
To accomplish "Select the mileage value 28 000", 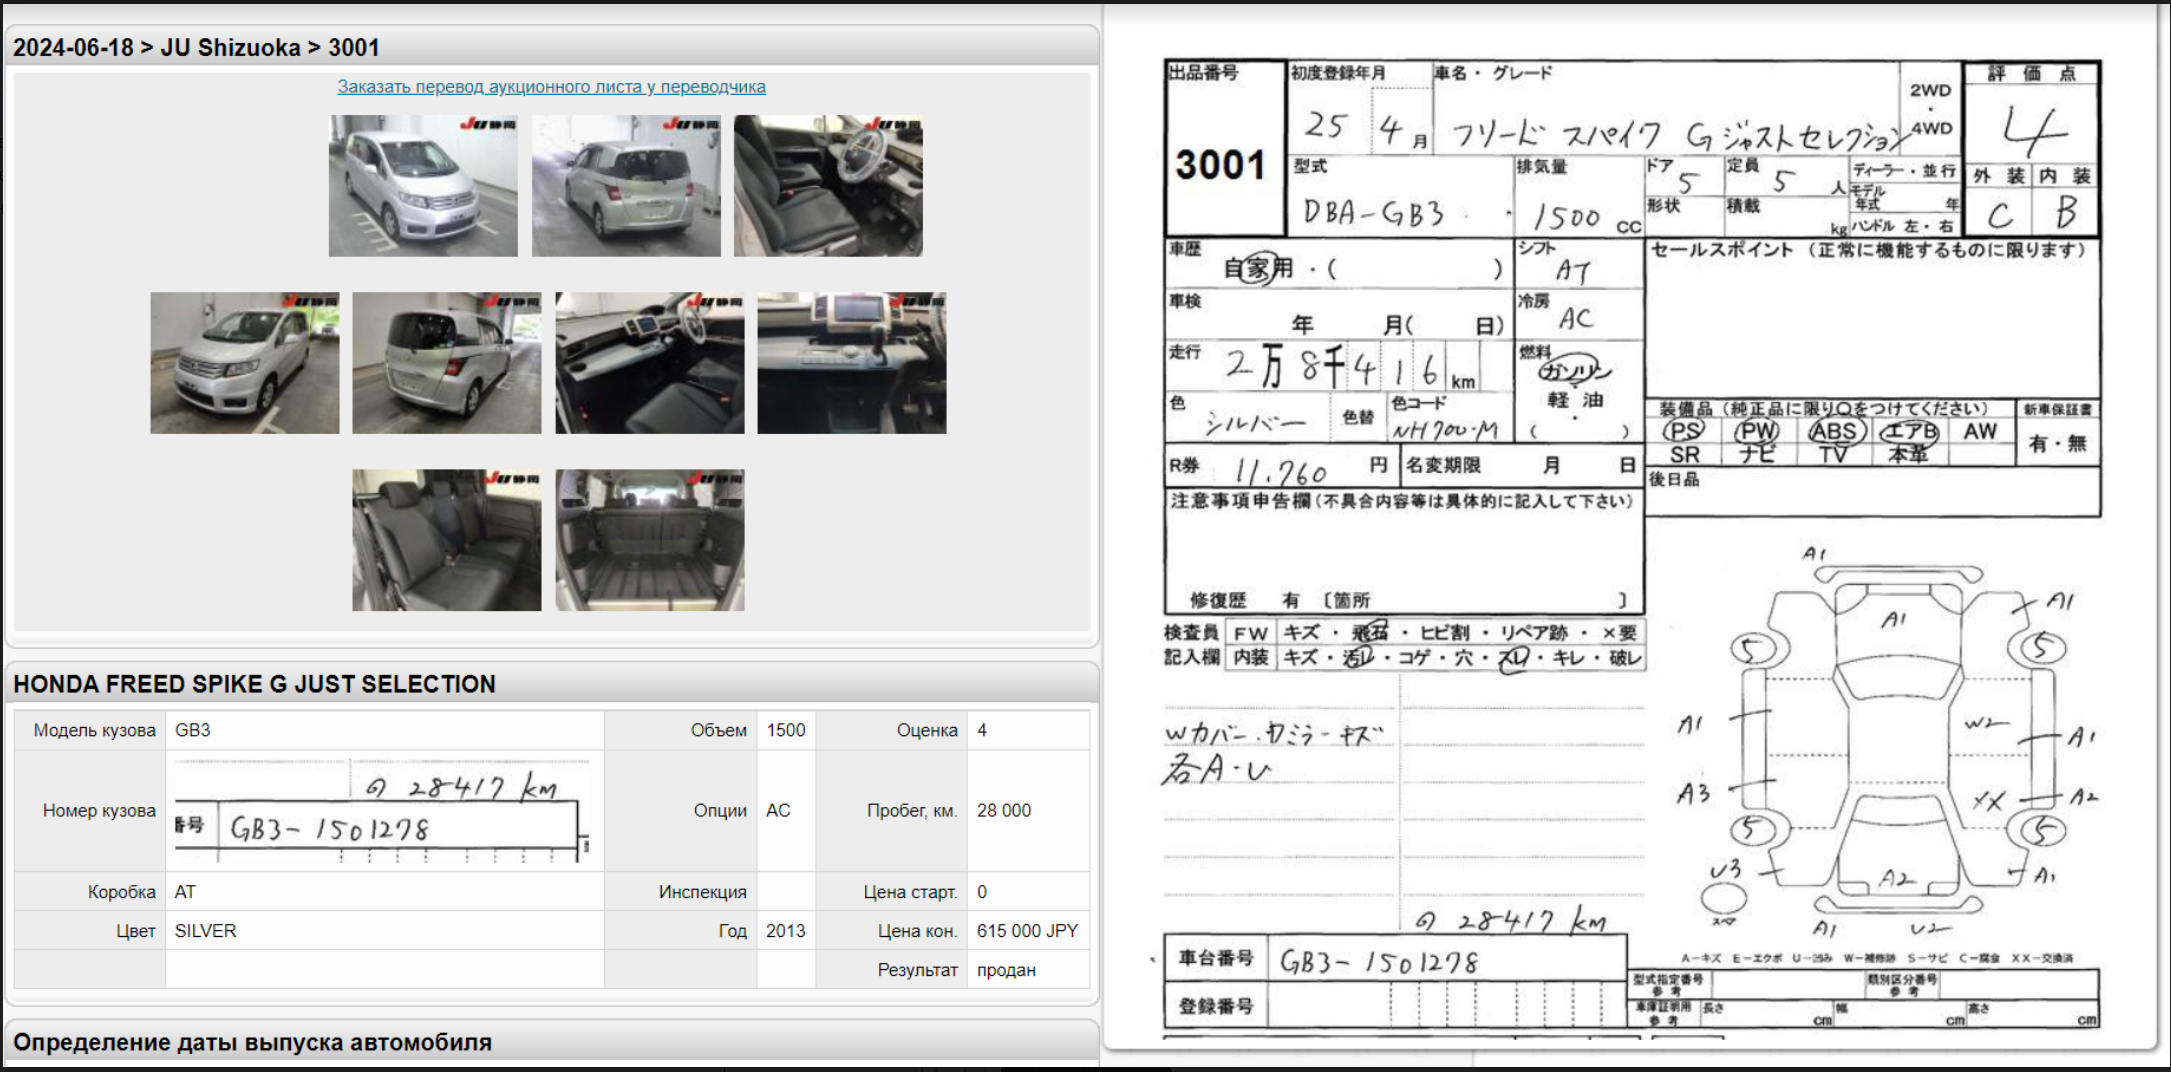I will pyautogui.click(x=1004, y=810).
